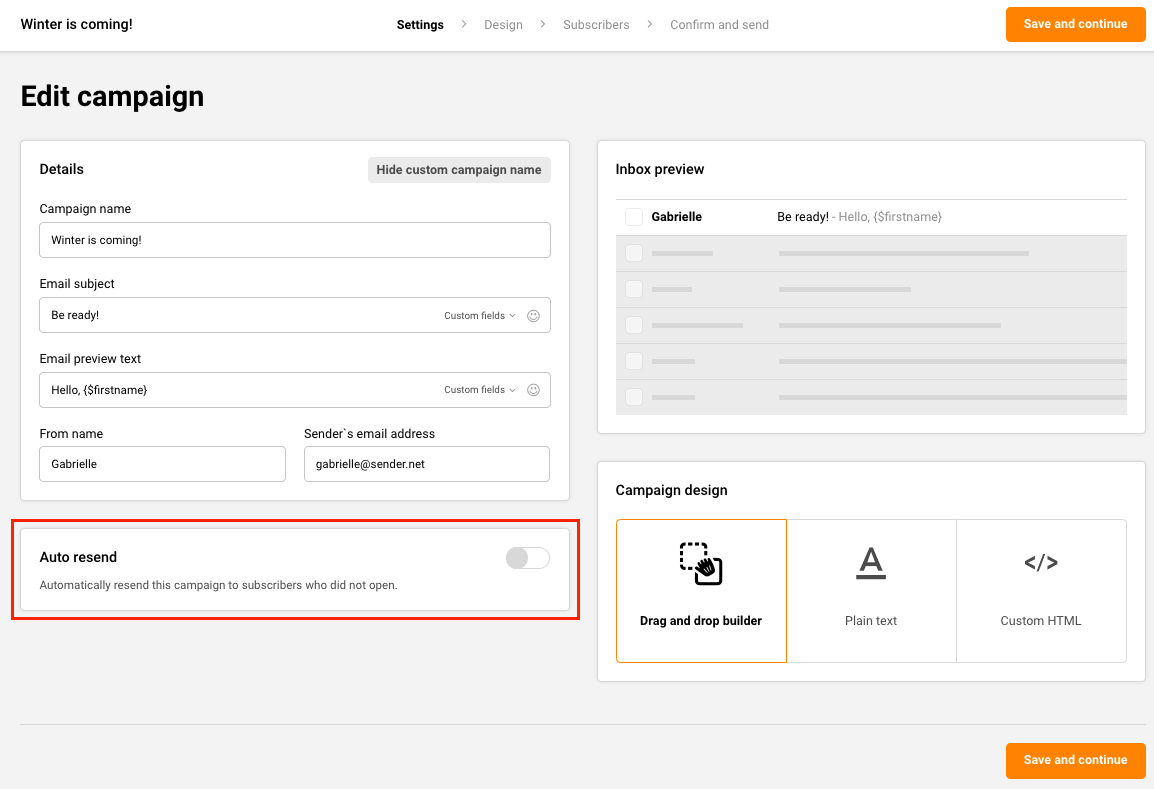This screenshot has width=1154, height=789.
Task: Open Custom fields dropdown in Email subject
Action: click(x=480, y=315)
